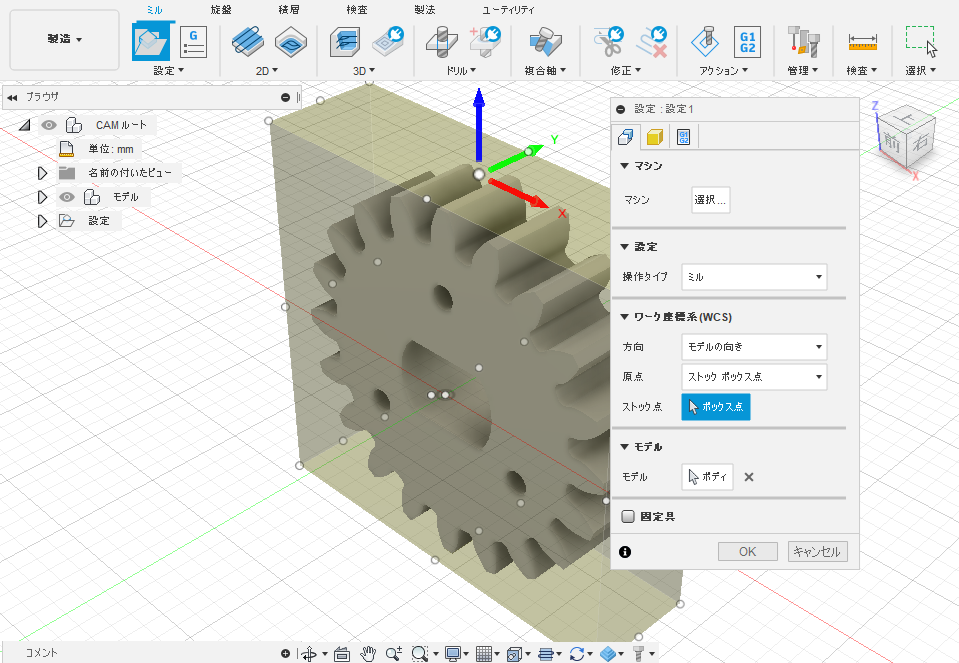
Task: Switch to the Inspection ribbon tab
Action: 357,10
